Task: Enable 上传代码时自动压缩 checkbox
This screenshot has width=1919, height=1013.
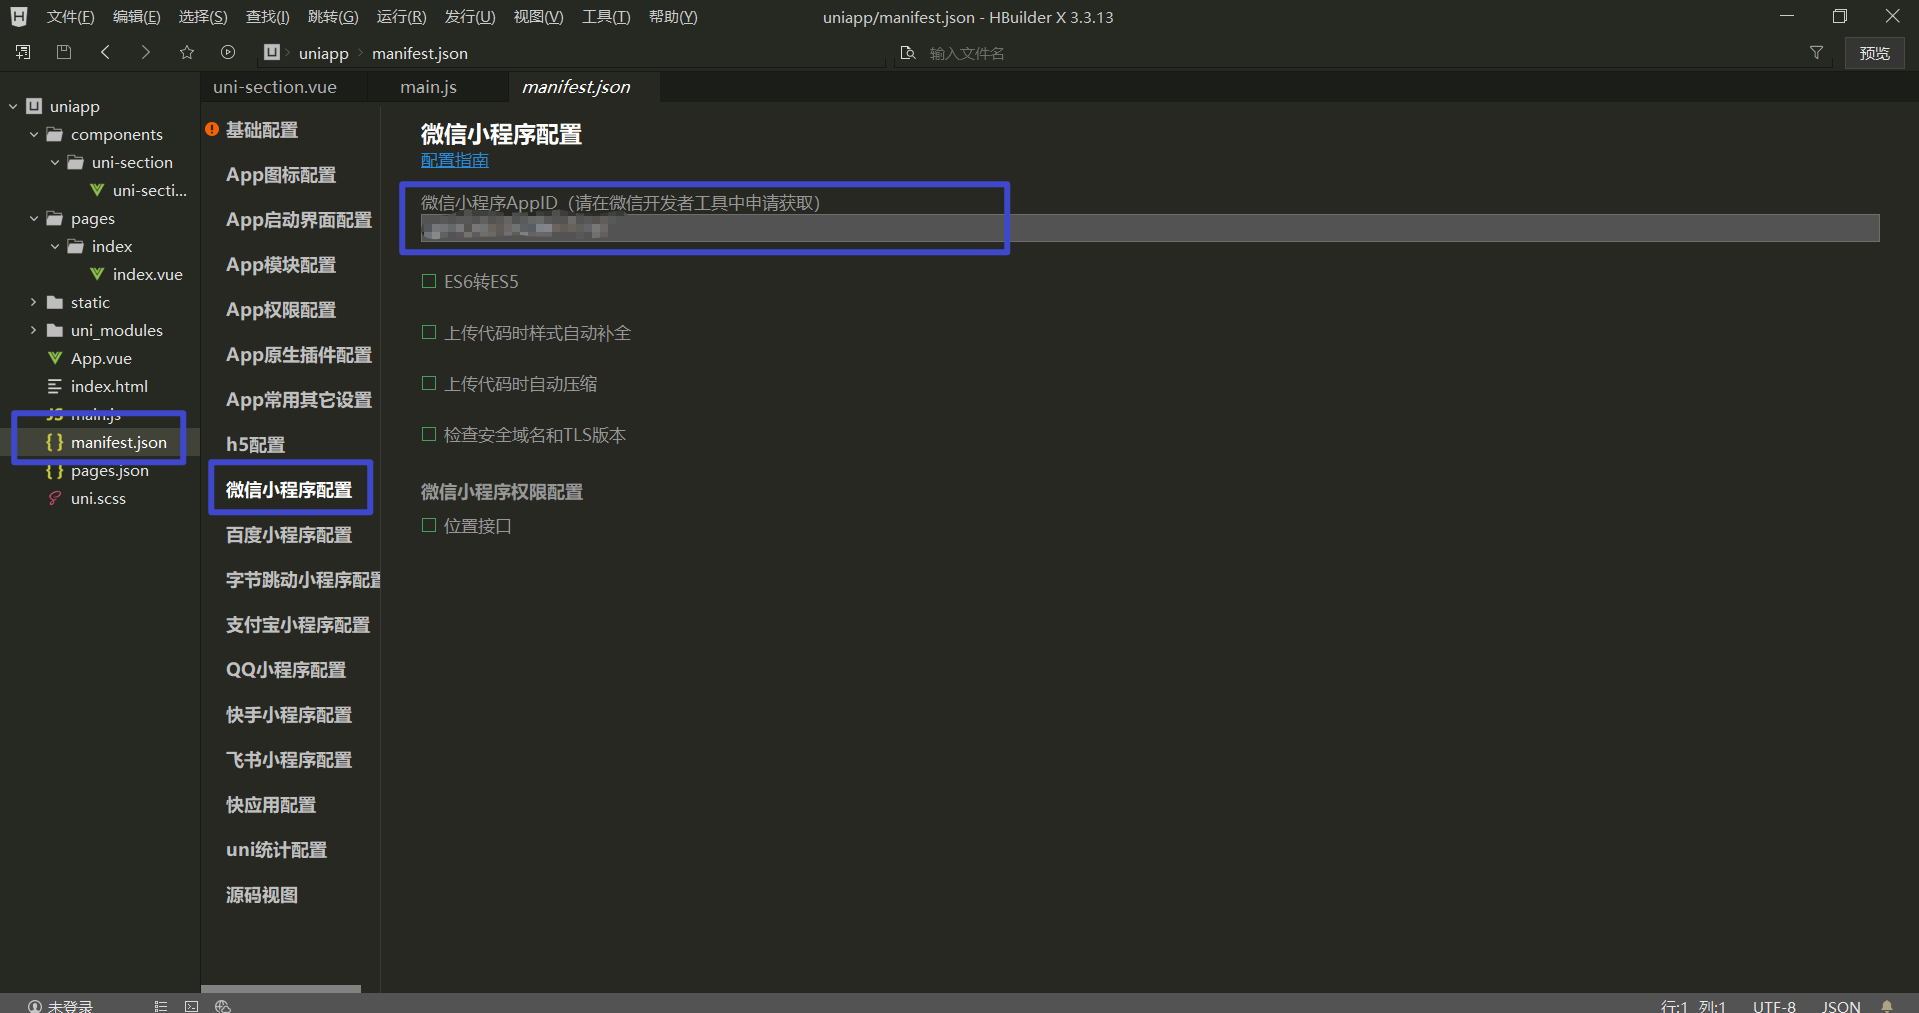Action: point(429,383)
